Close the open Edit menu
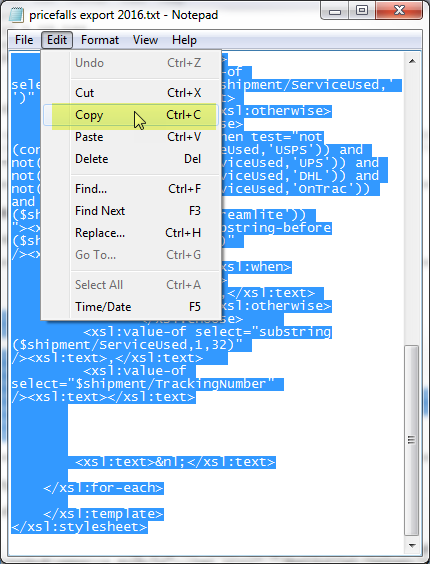Viewport: 430px width, 564px height. point(57,40)
